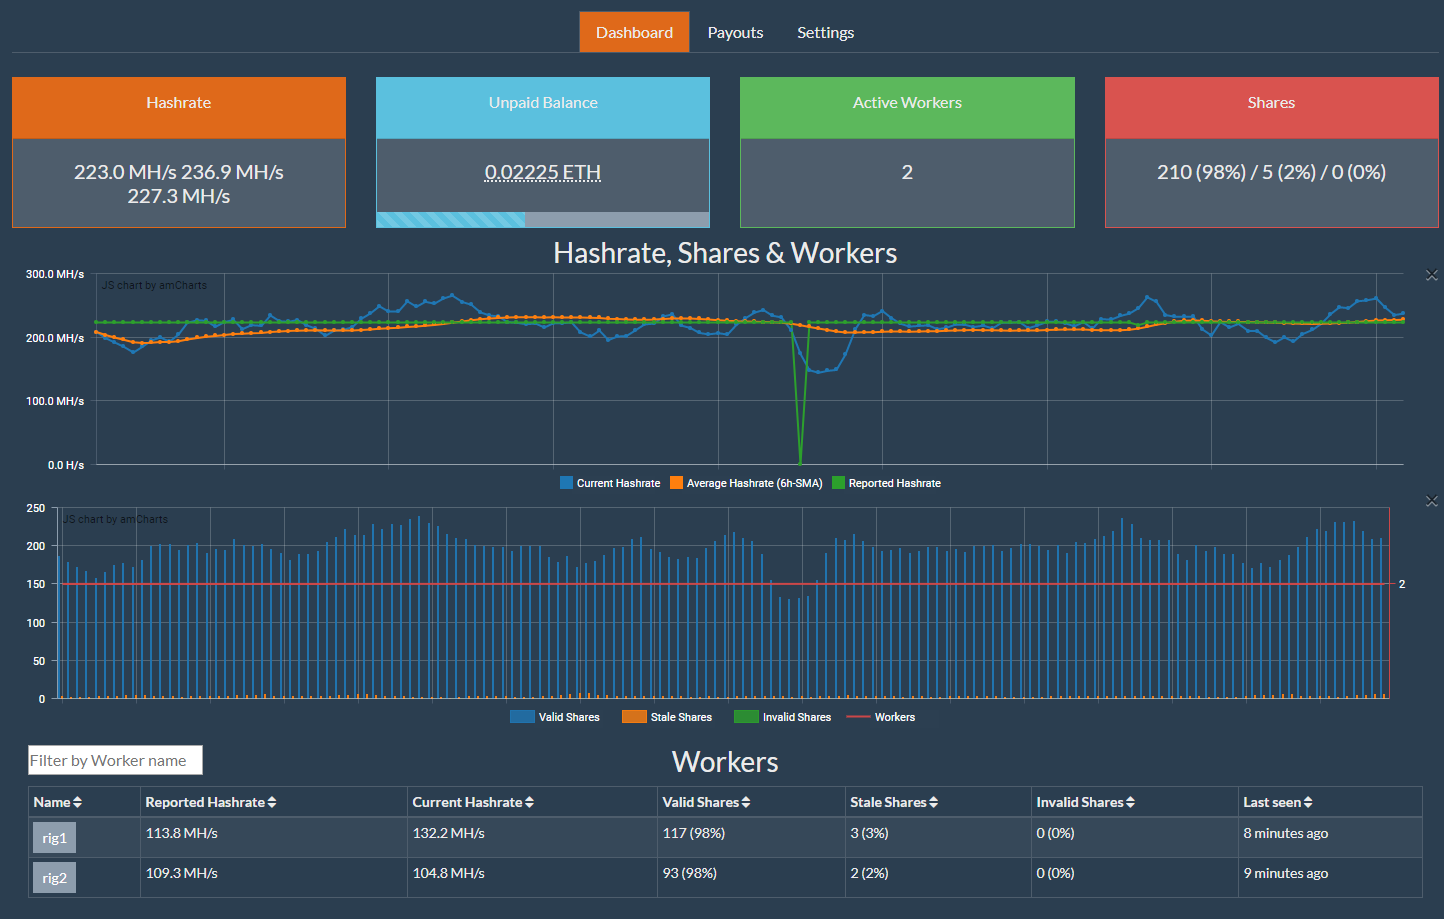Sort by Current Hashrate column arrows
1444x919 pixels.
tap(529, 802)
